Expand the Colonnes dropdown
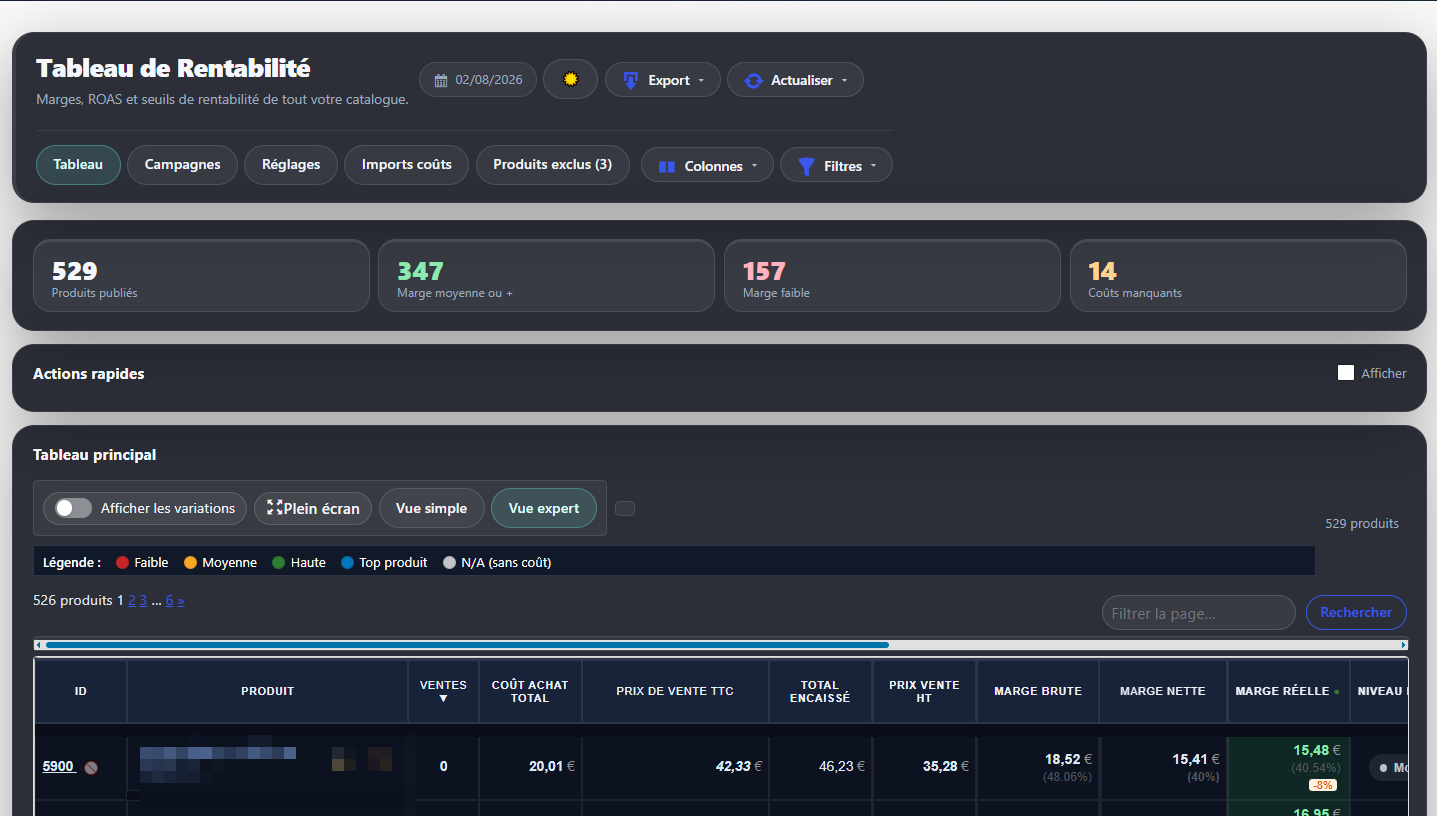 click(x=707, y=166)
